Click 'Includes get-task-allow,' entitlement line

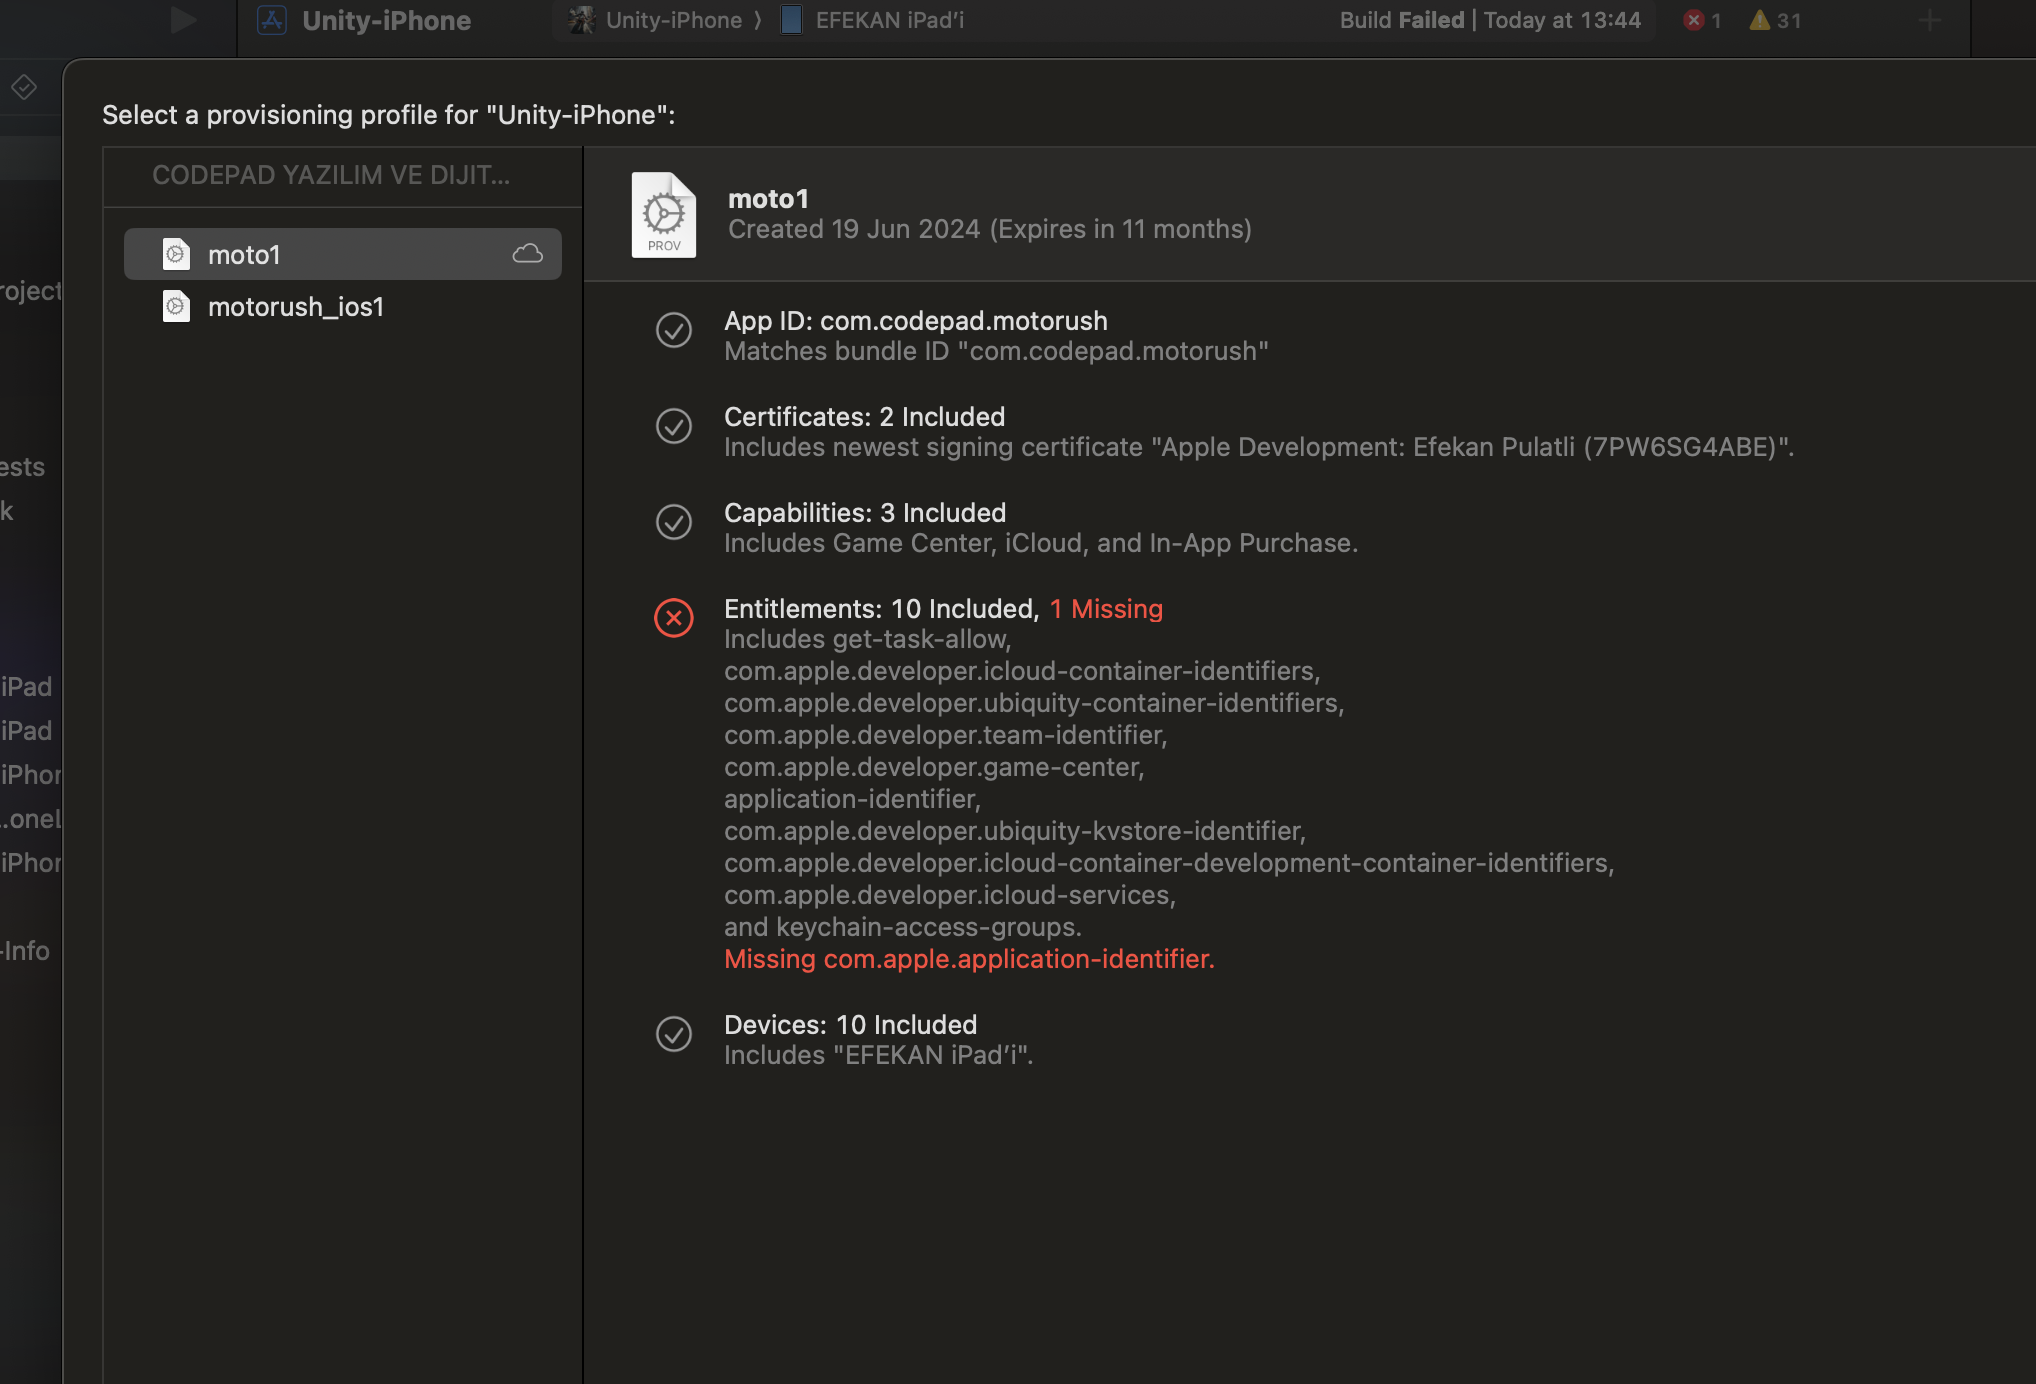(868, 639)
